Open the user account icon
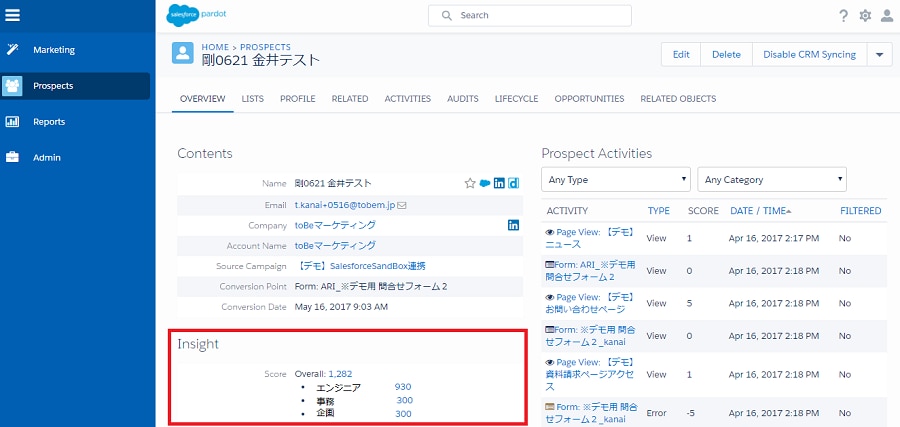 (887, 16)
